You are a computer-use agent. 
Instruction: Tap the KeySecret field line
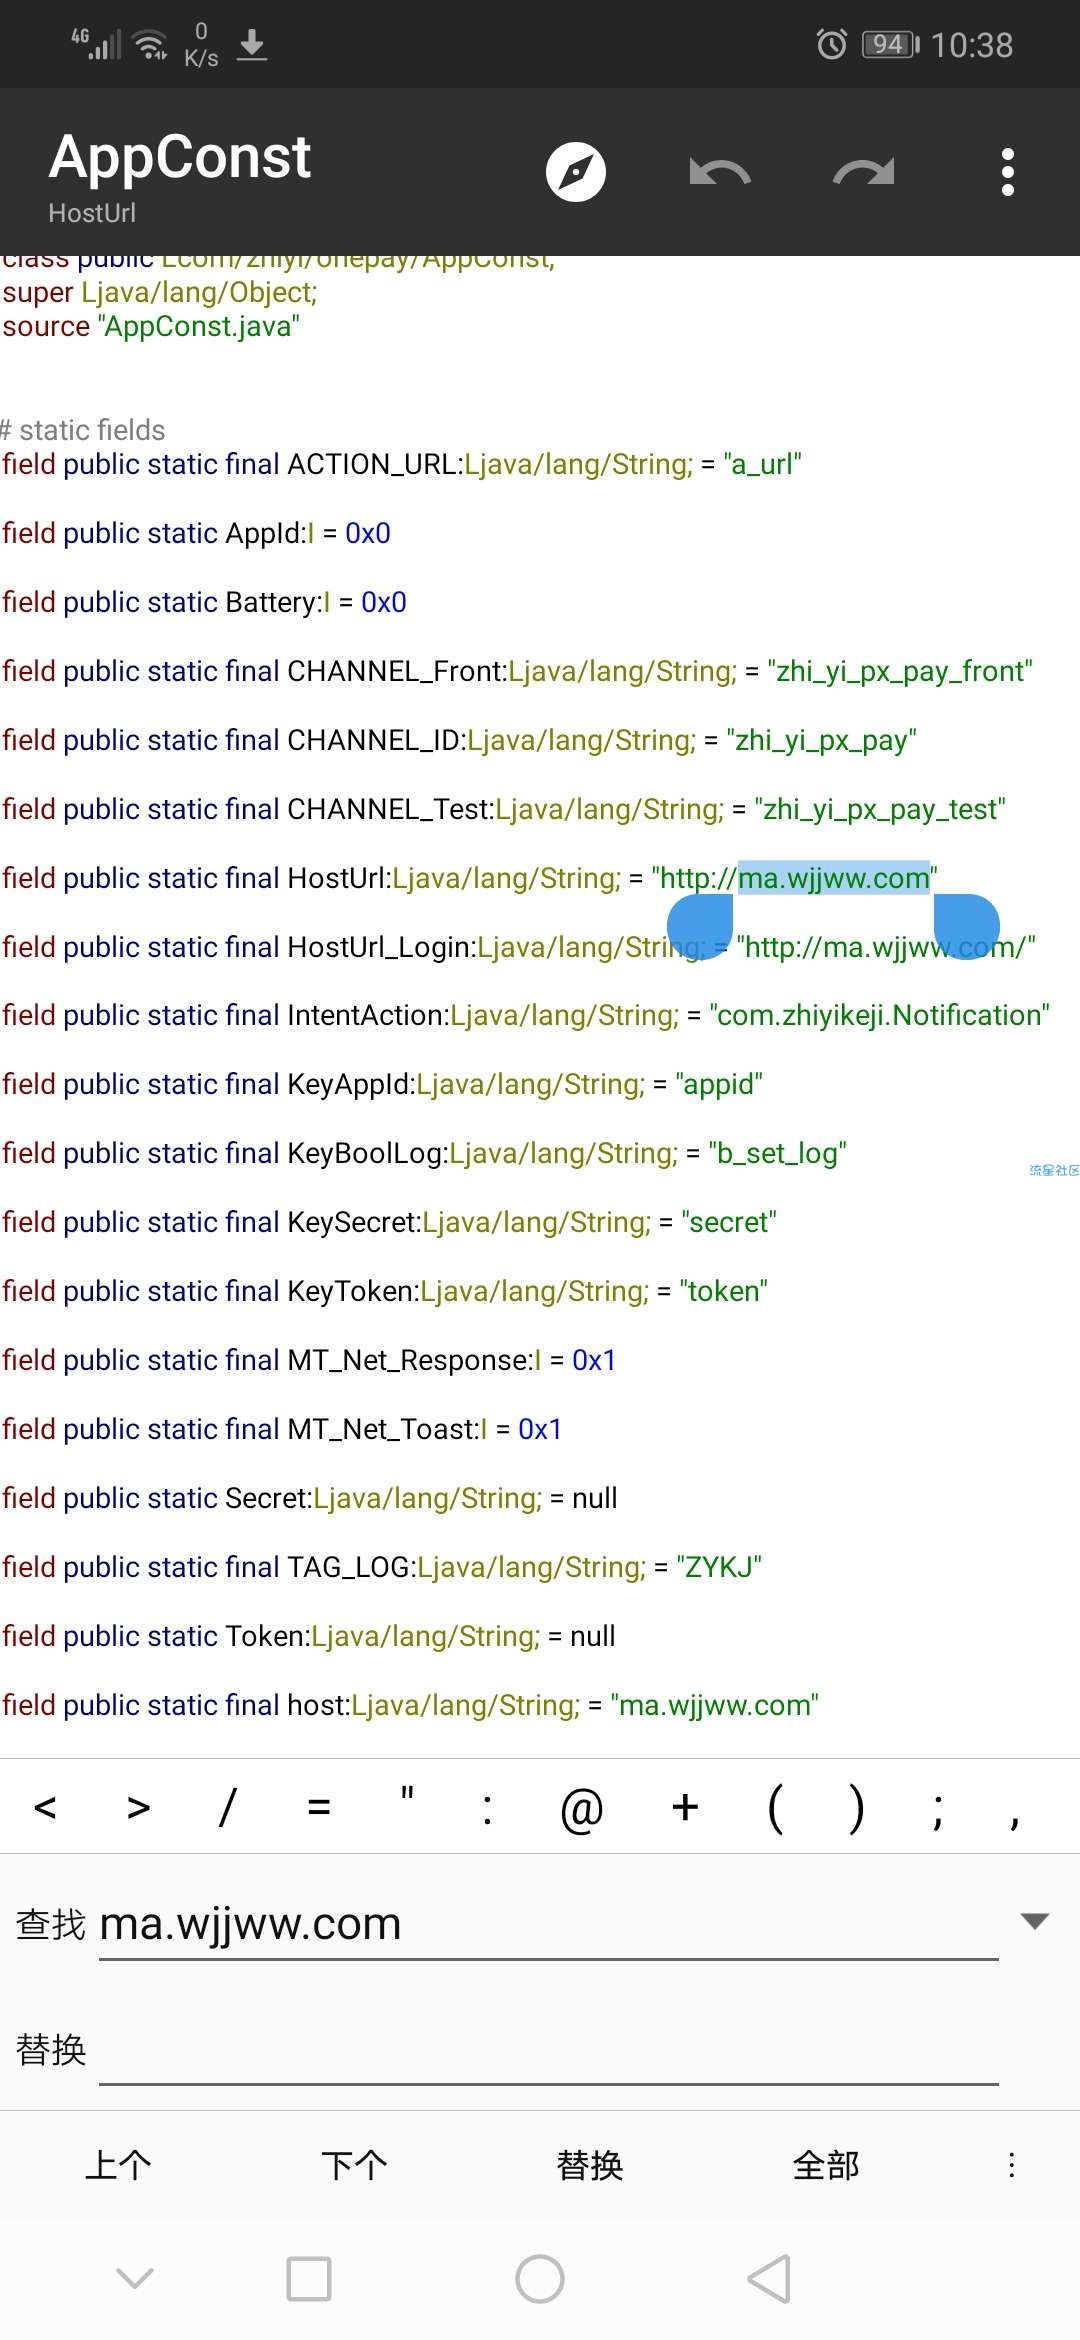click(389, 1222)
